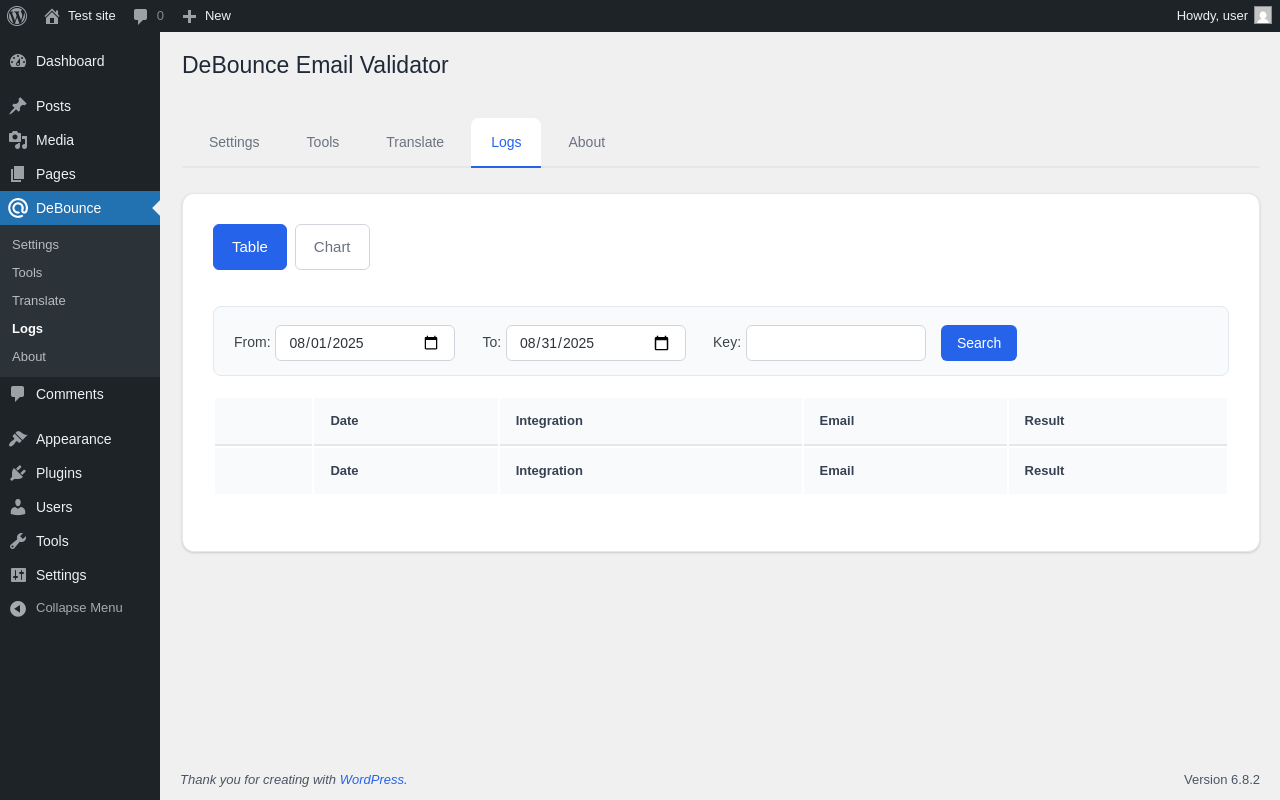
Task: Click the Appearance paintbrush icon
Action: (18, 439)
